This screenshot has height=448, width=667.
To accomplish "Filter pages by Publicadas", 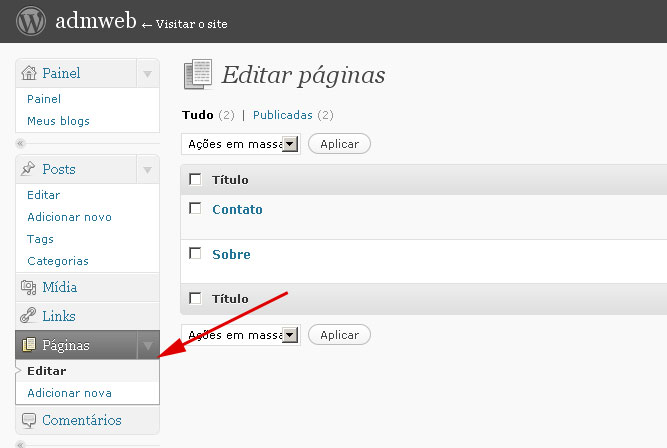I will coord(282,115).
